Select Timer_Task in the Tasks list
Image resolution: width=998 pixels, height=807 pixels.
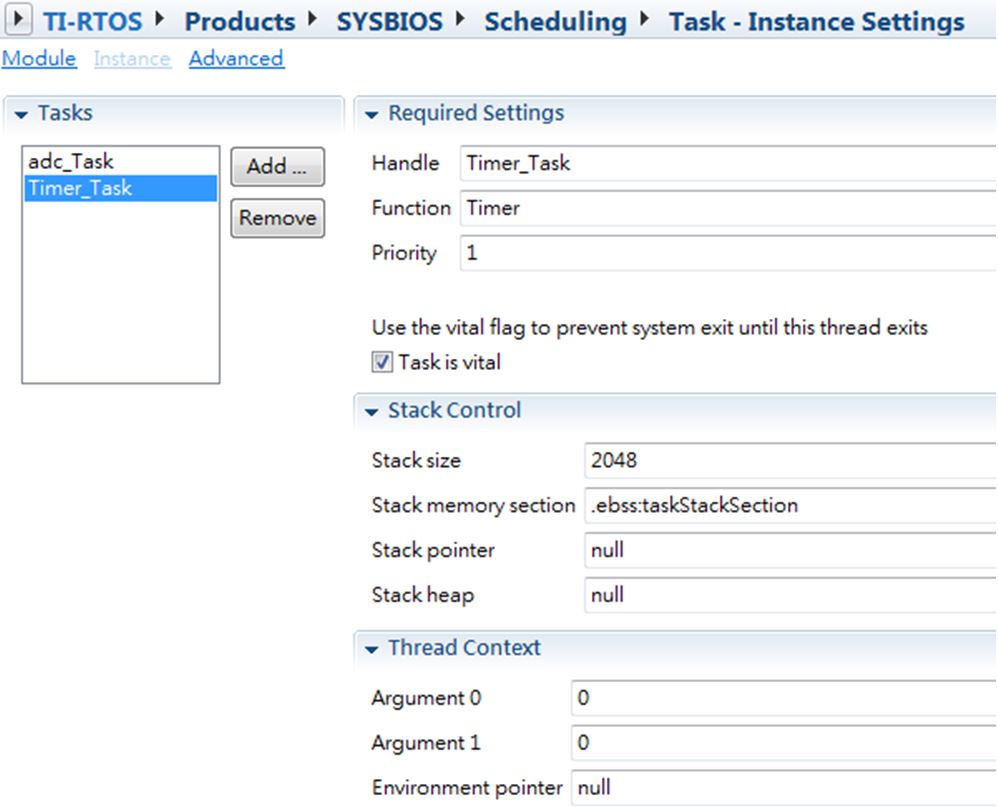pos(120,188)
